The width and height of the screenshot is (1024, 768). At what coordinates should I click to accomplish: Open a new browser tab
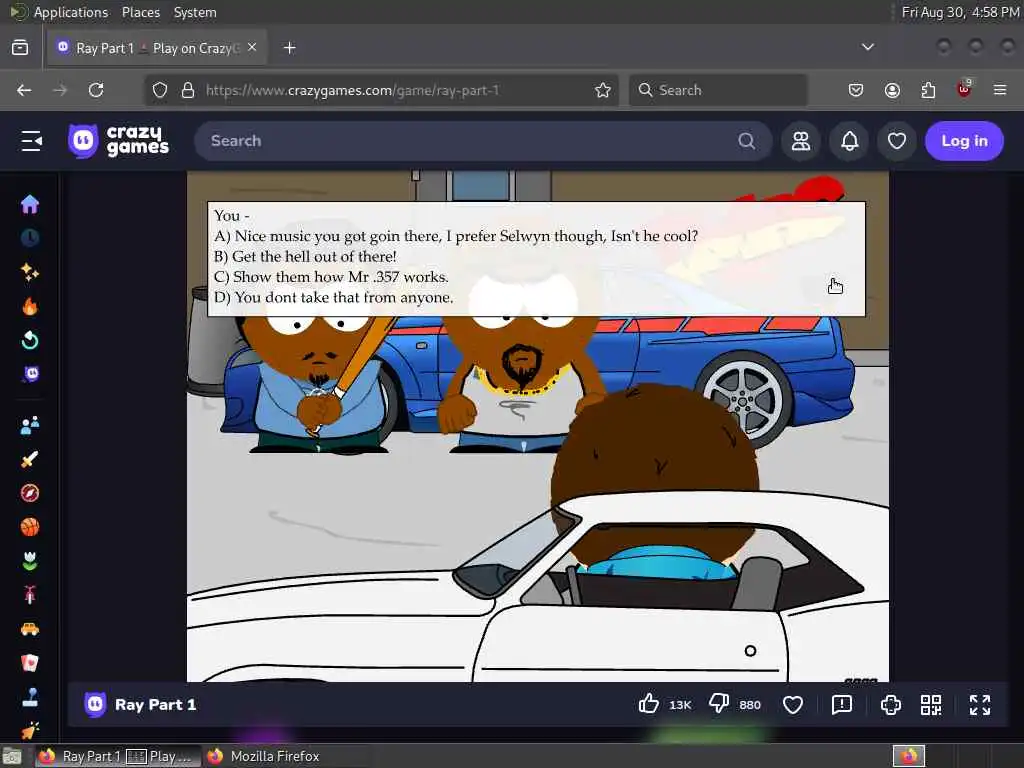[290, 48]
